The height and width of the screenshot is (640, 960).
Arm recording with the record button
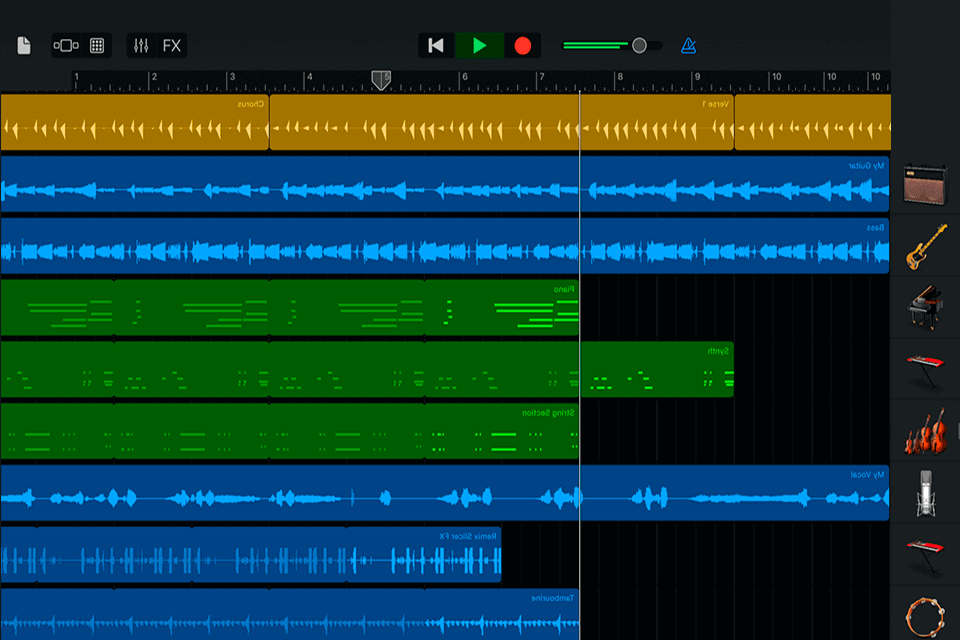[522, 45]
